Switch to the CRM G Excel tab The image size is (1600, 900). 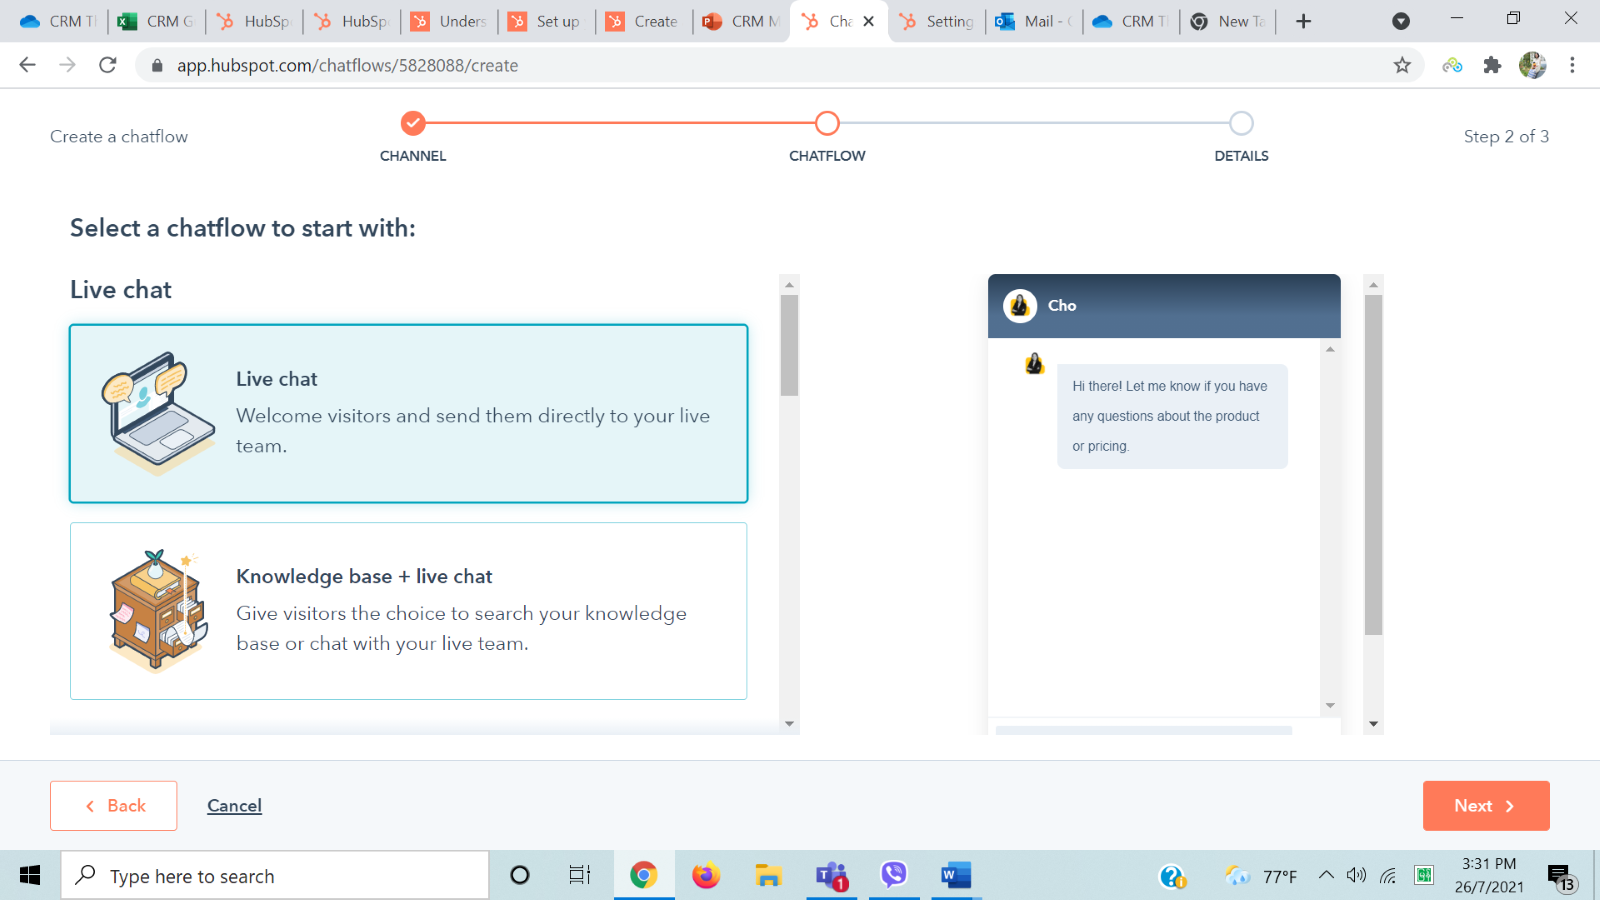coord(156,21)
